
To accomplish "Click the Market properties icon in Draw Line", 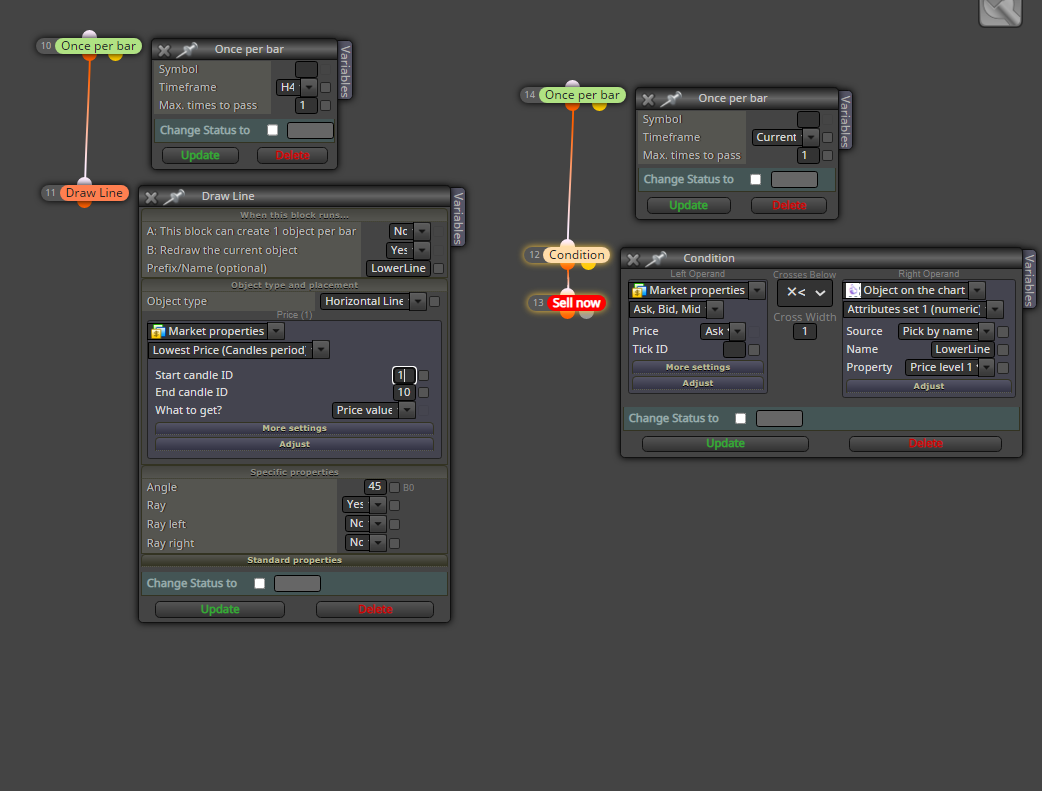I will 158,331.
